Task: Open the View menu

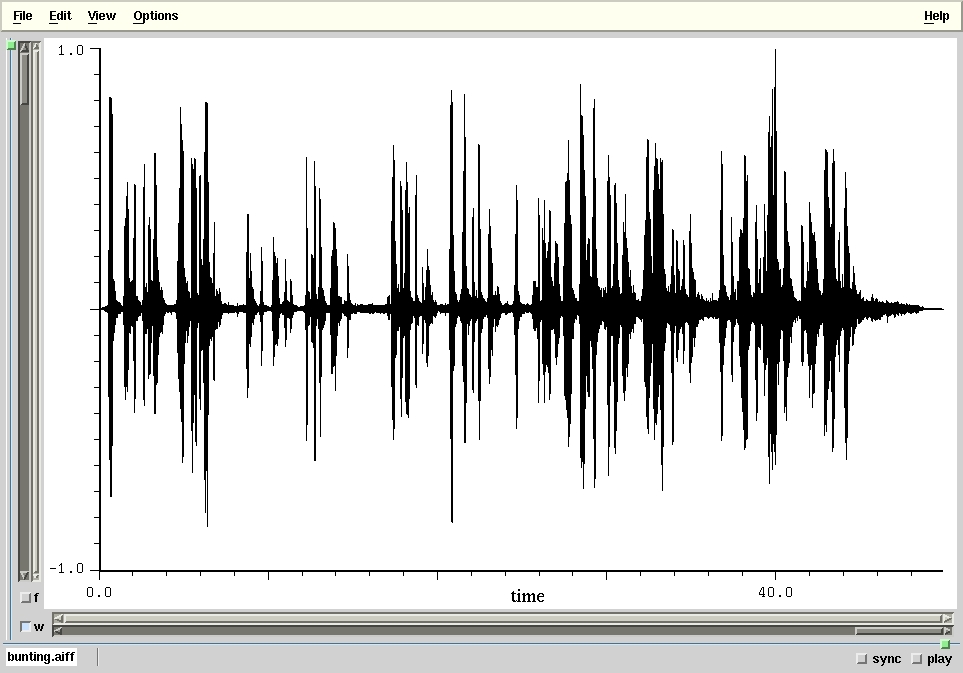Action: pos(101,16)
